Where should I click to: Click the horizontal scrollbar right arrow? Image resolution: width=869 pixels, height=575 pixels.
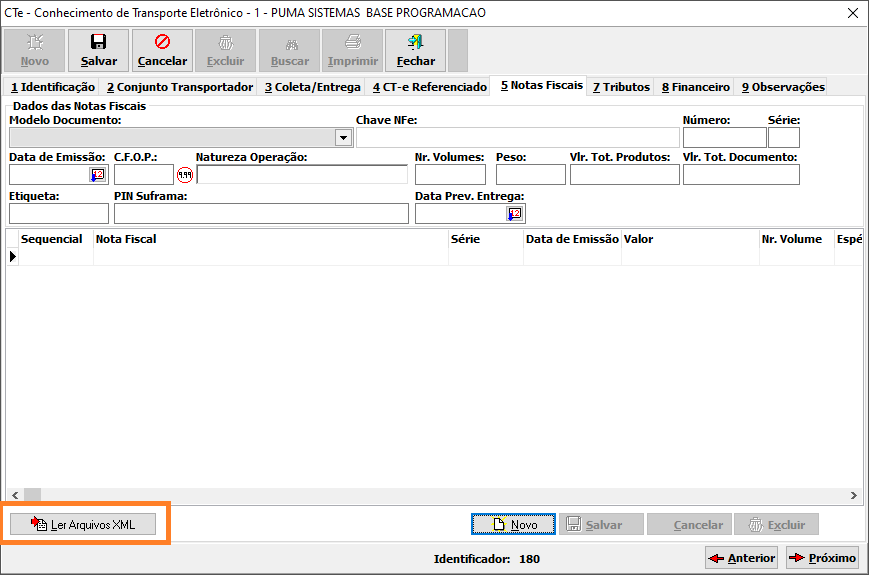[853, 495]
